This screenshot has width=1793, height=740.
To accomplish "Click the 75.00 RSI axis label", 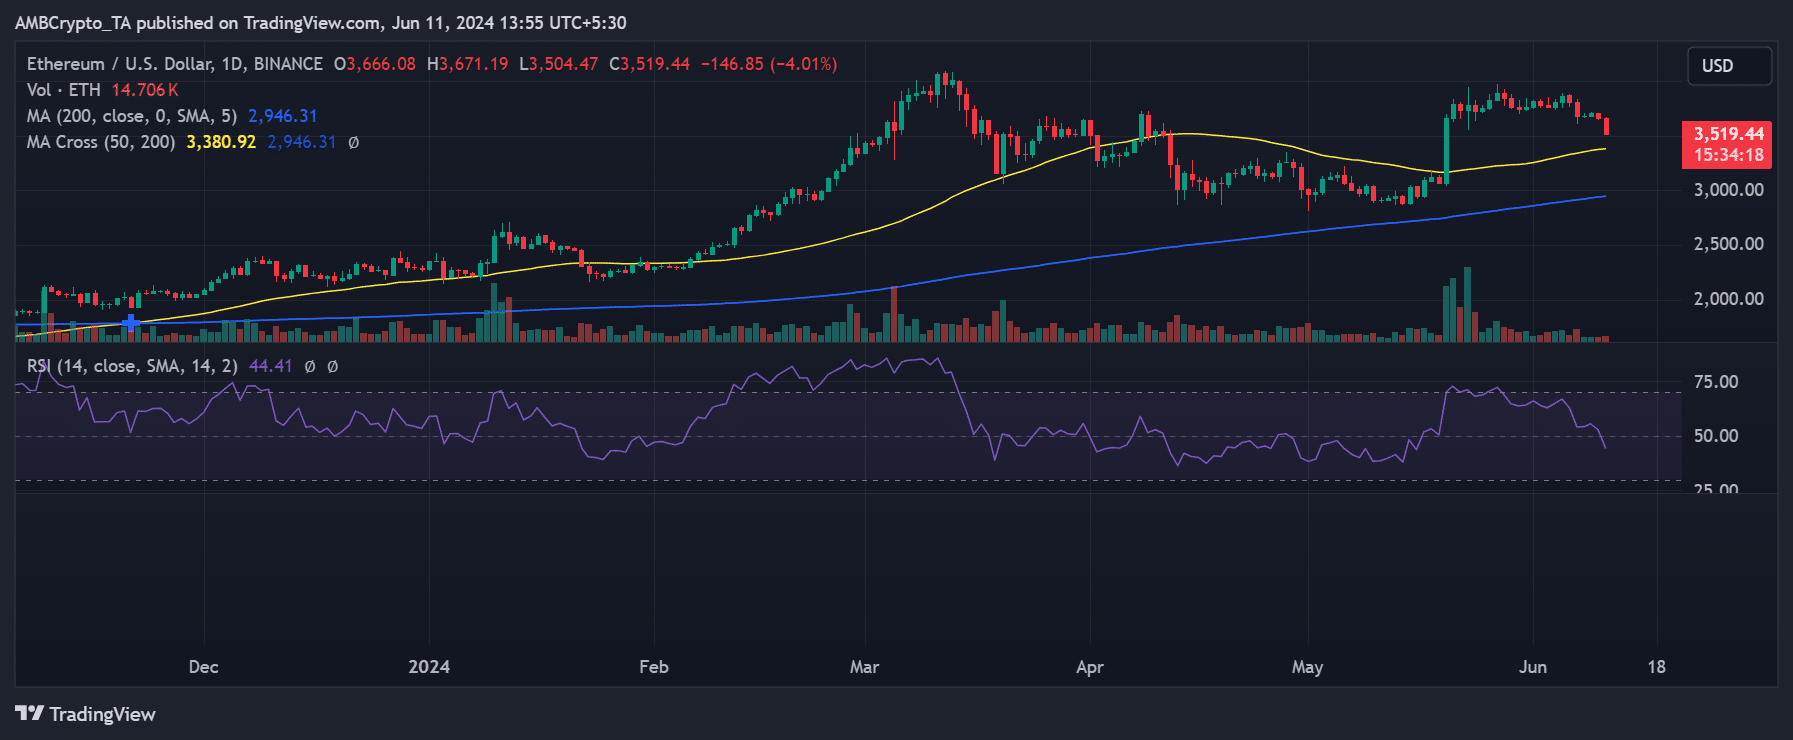I will [1716, 382].
